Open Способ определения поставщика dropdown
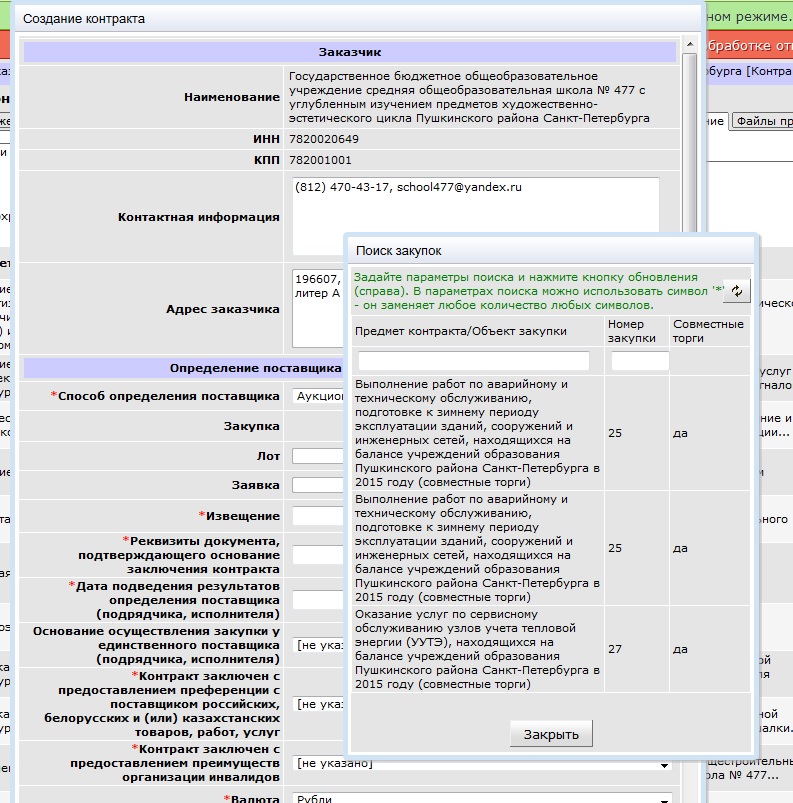Viewport: 793px width, 803px height. (x=319, y=396)
